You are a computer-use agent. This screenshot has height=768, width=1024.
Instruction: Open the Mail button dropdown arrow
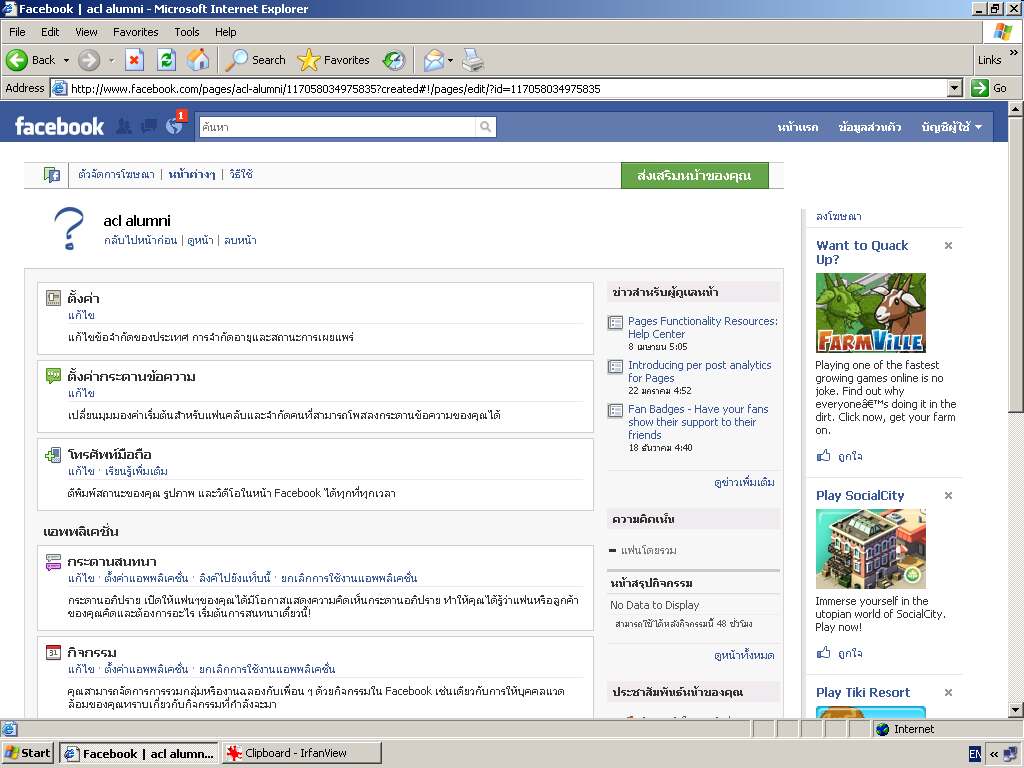[x=450, y=60]
